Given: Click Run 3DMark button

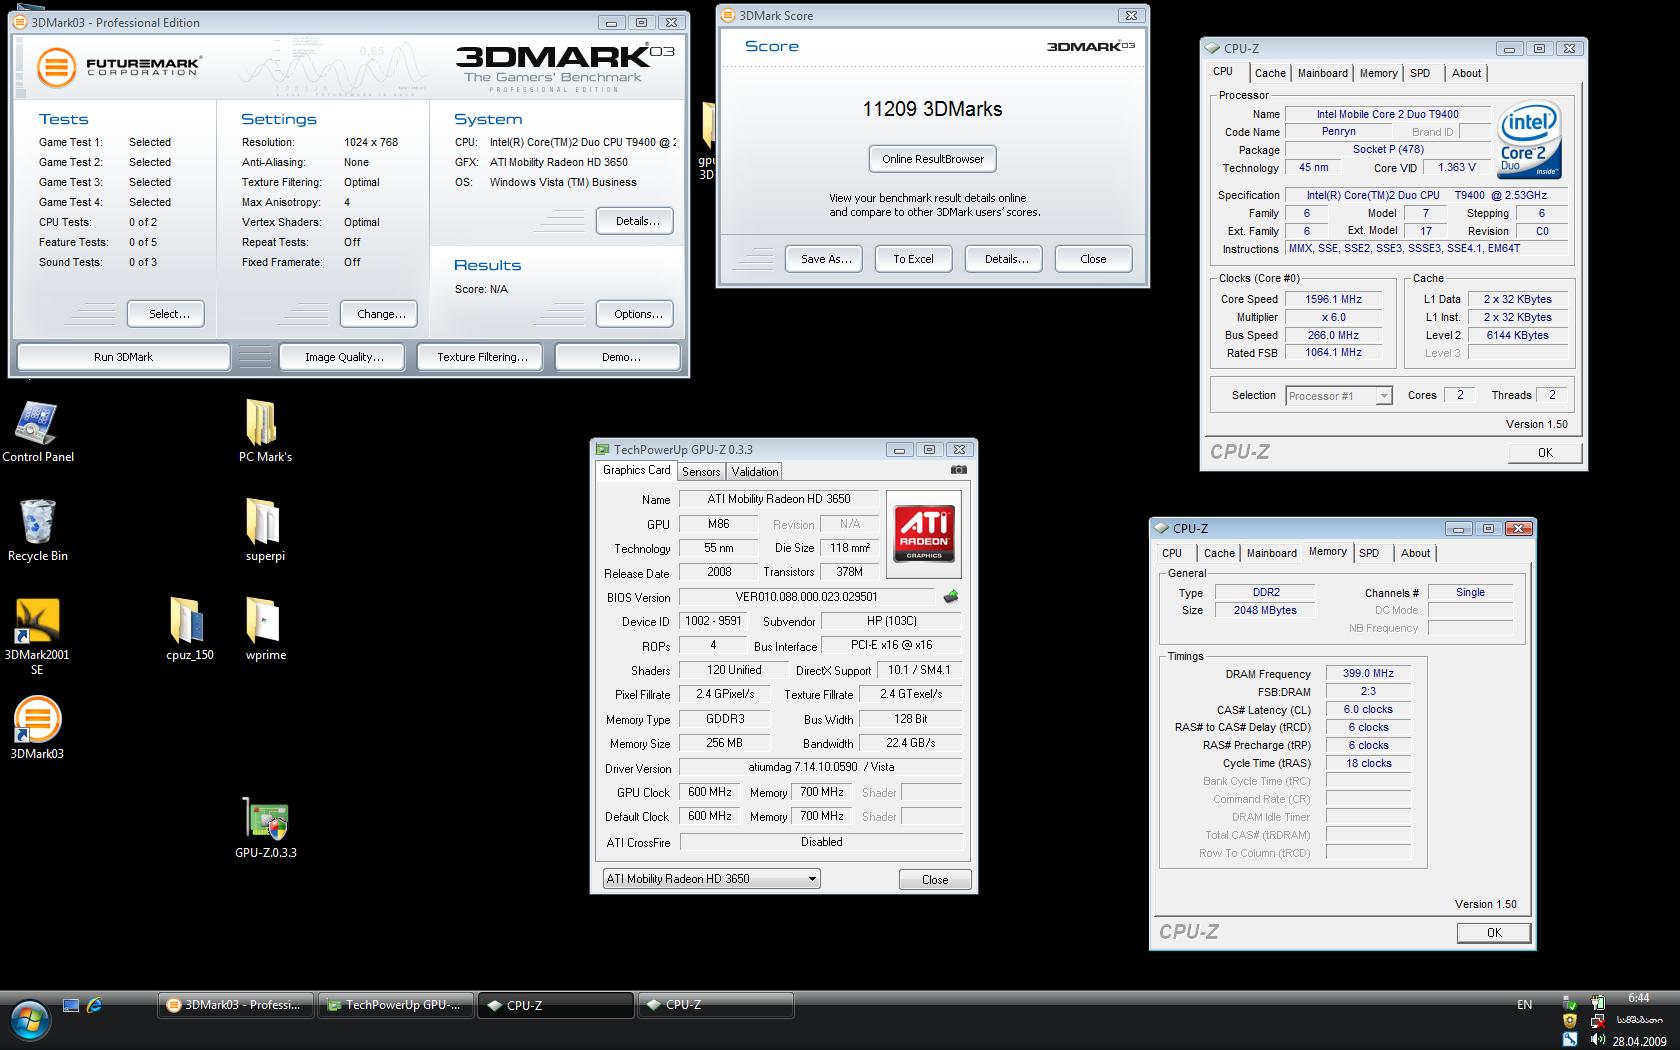Looking at the screenshot, I should [x=123, y=357].
